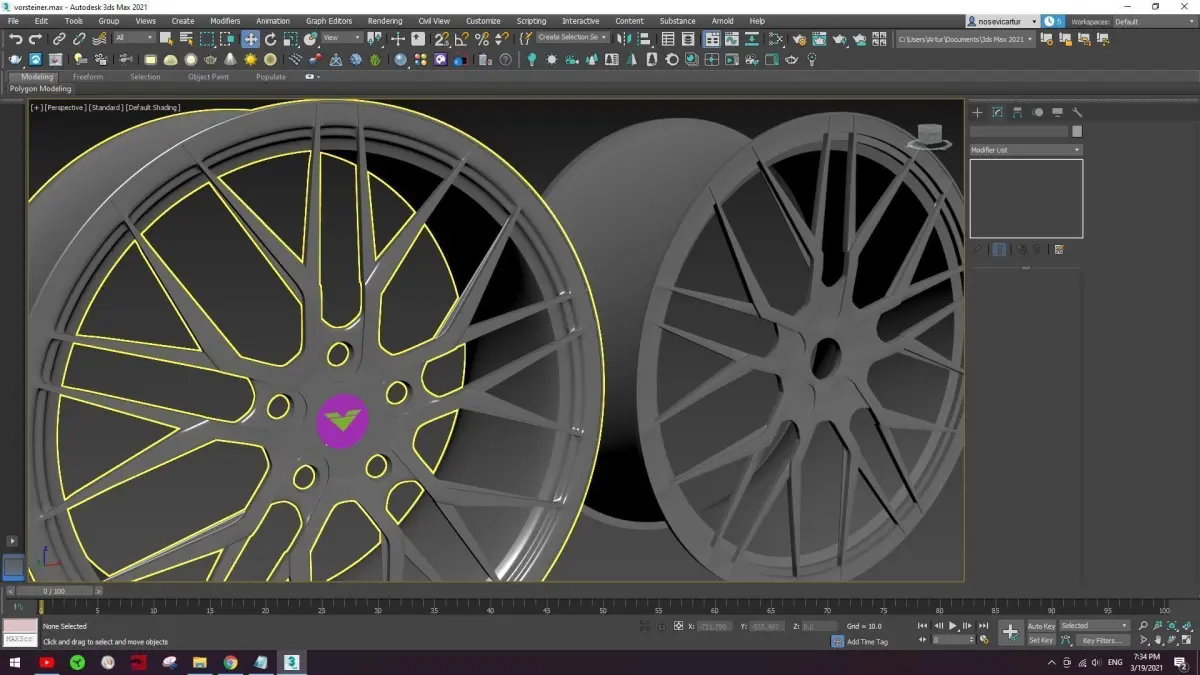Open Select by Name list icon
This screenshot has width=1200, height=675.
pyautogui.click(x=186, y=38)
